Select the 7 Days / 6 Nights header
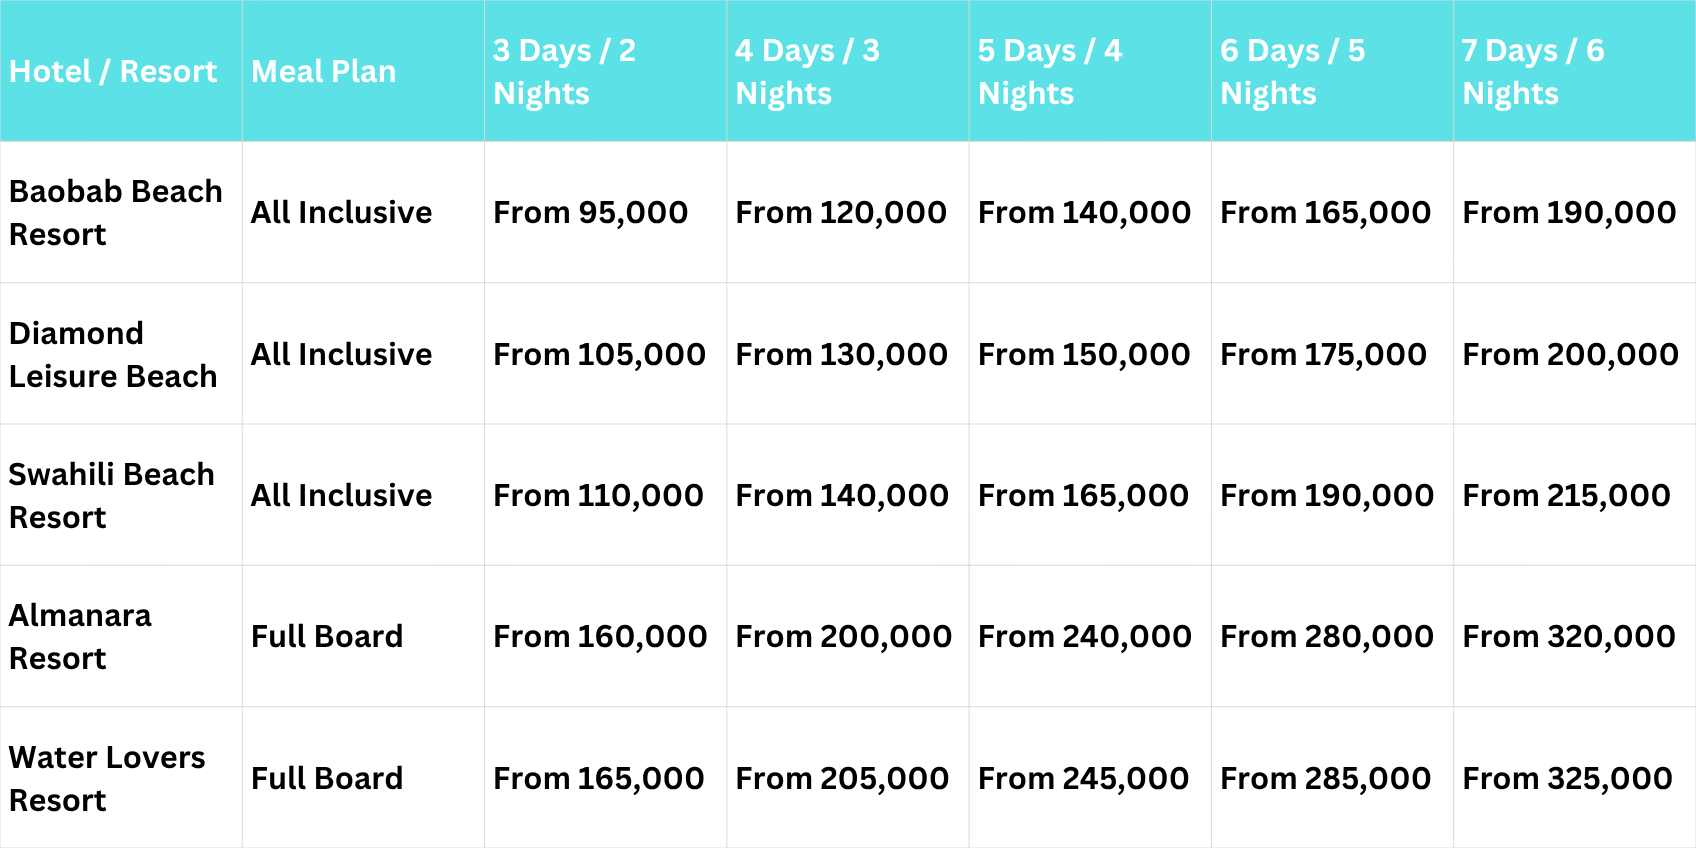 point(1534,72)
